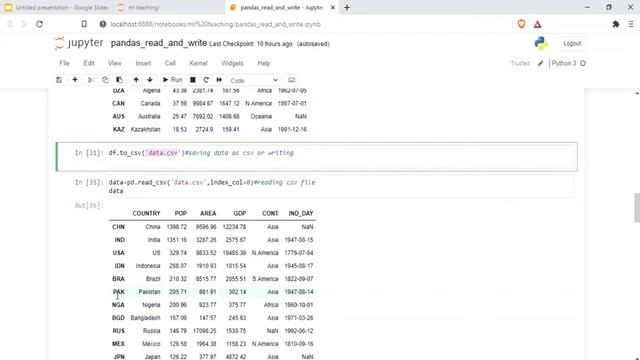Cut selected cells with the scissors icon
The height and width of the screenshot is (360, 640).
pos(91,80)
